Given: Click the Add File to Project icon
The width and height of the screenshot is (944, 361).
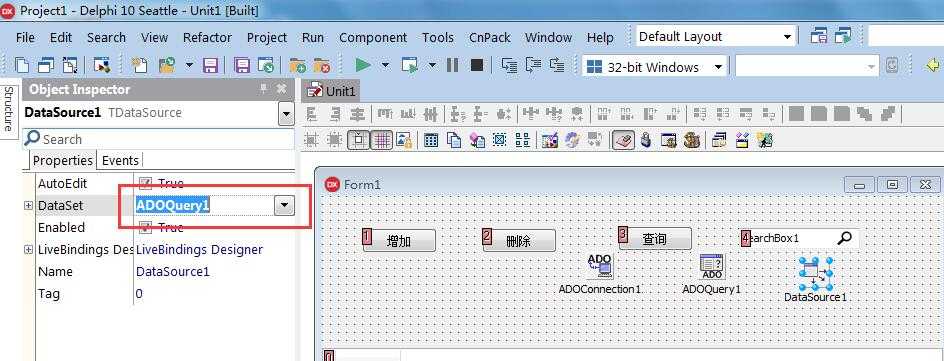Looking at the screenshot, I should point(298,65).
